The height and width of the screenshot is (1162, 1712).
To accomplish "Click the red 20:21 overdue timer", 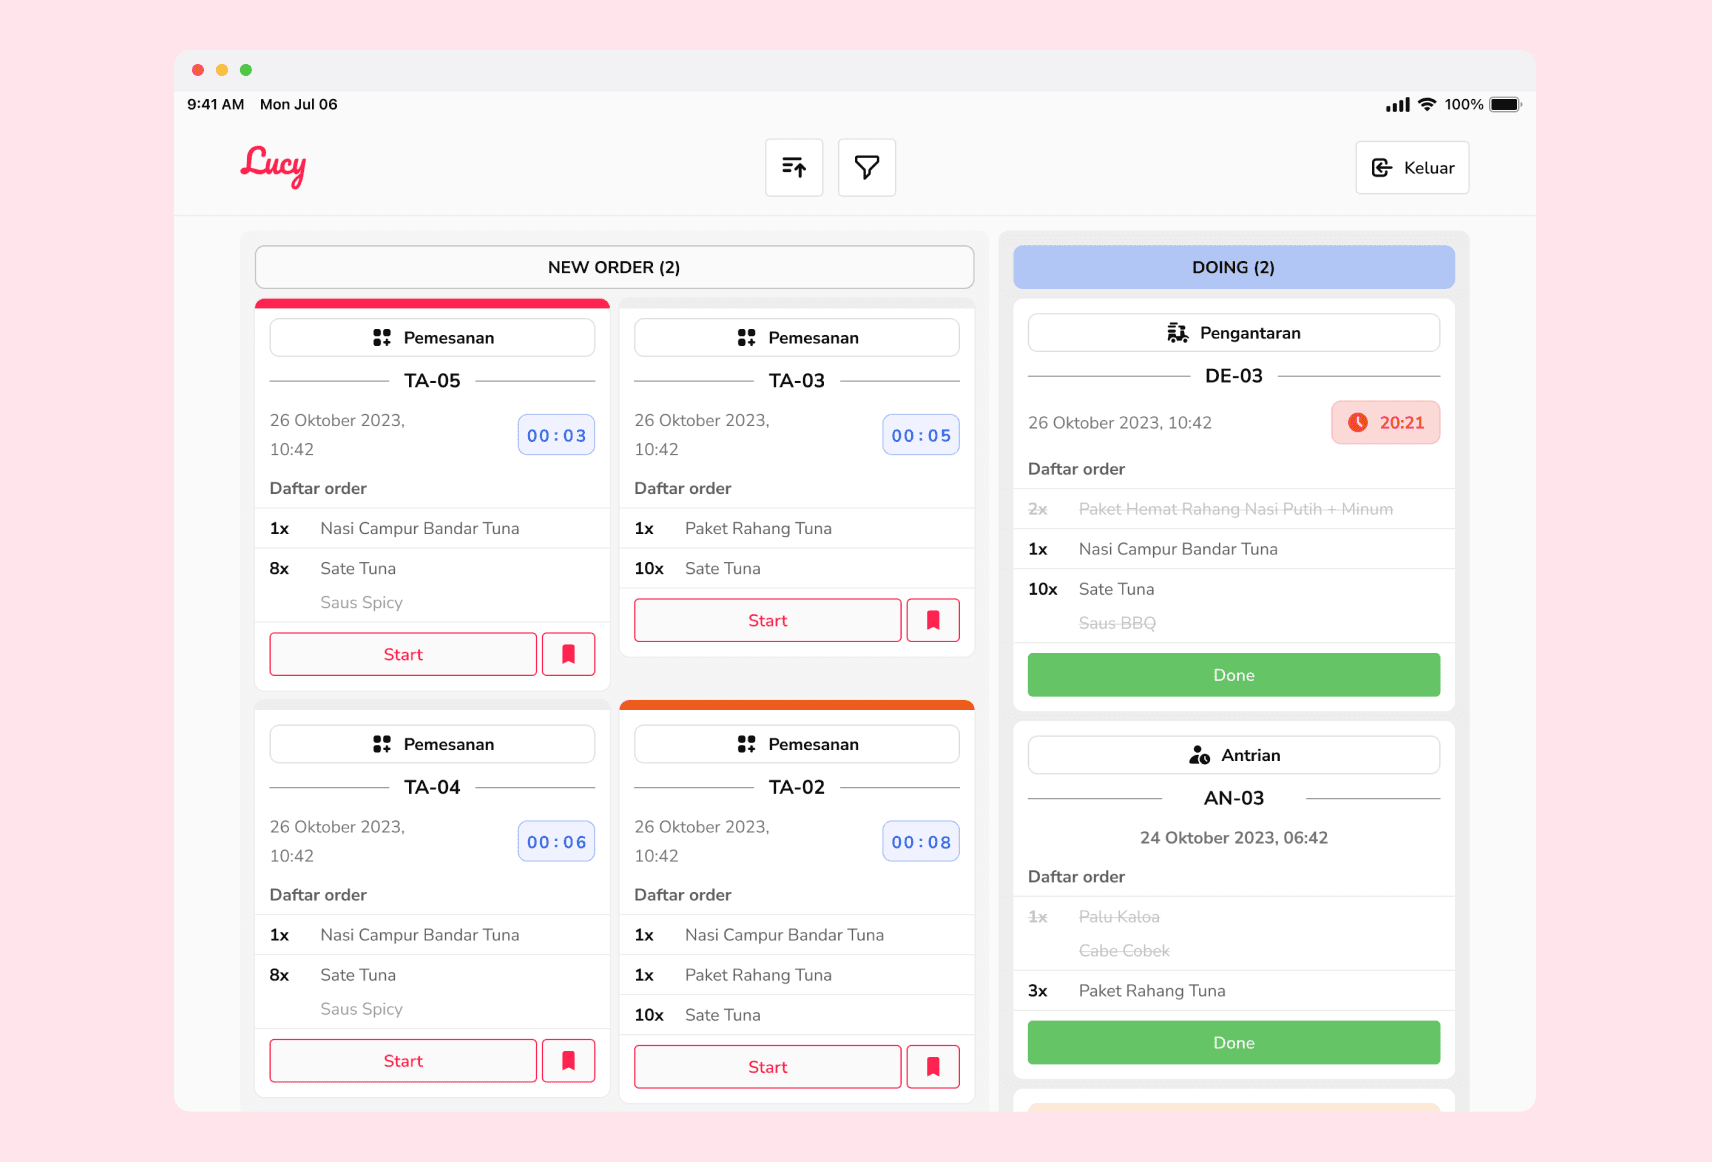I will point(1386,423).
